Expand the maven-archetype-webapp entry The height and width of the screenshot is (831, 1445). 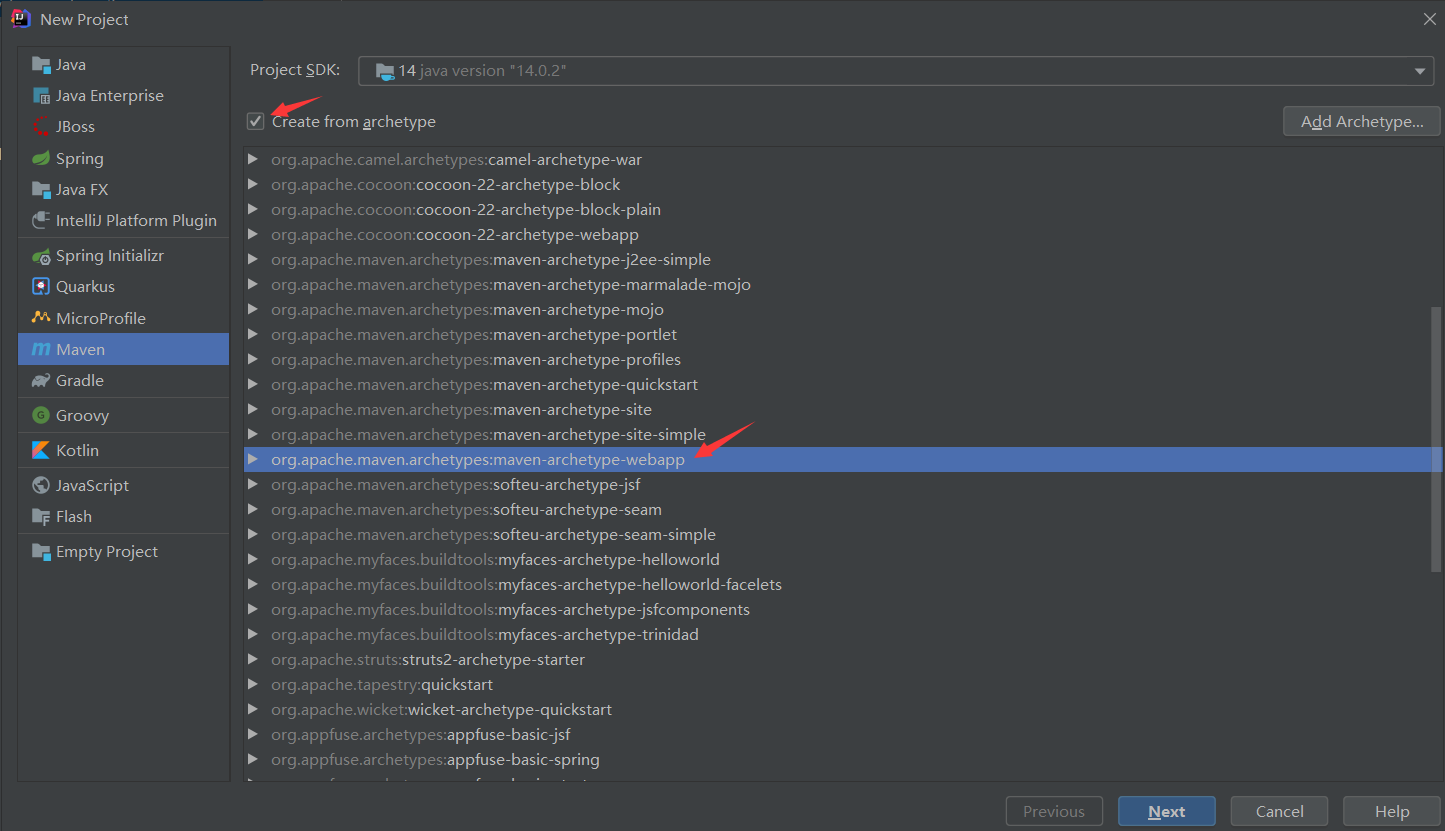tap(253, 459)
